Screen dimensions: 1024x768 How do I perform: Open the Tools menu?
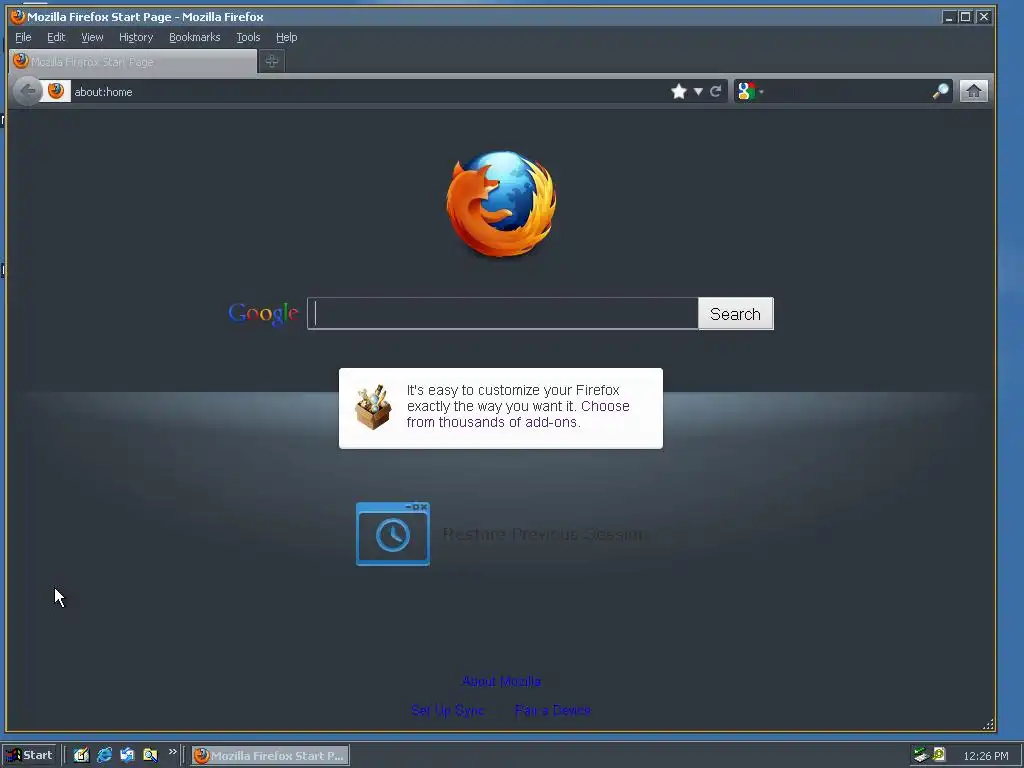point(248,37)
